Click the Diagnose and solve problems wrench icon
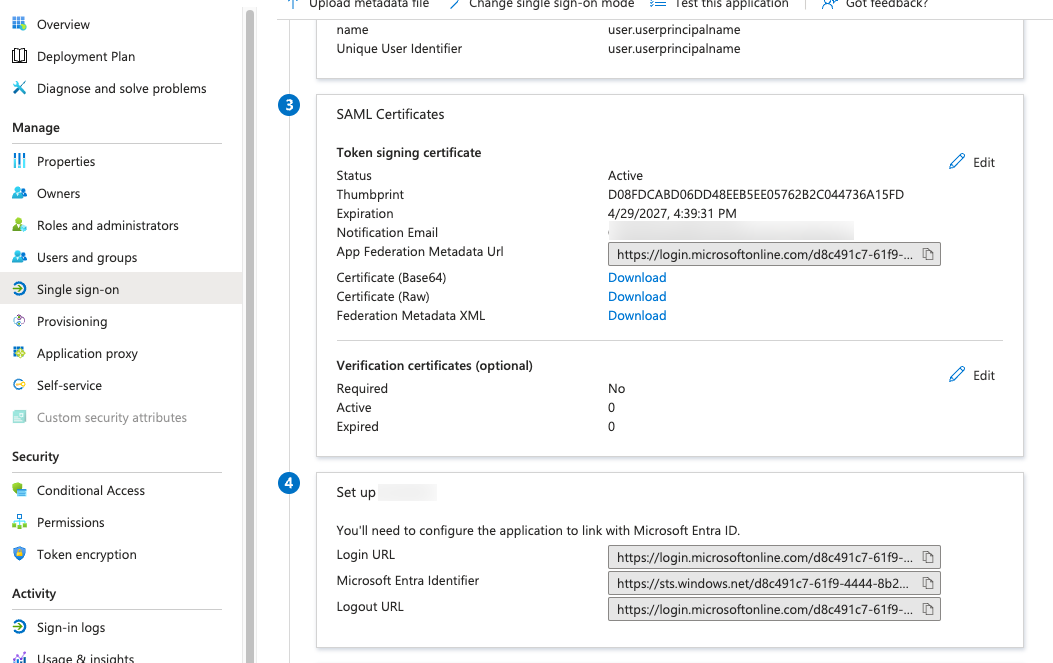The height and width of the screenshot is (663, 1053). 19,88
